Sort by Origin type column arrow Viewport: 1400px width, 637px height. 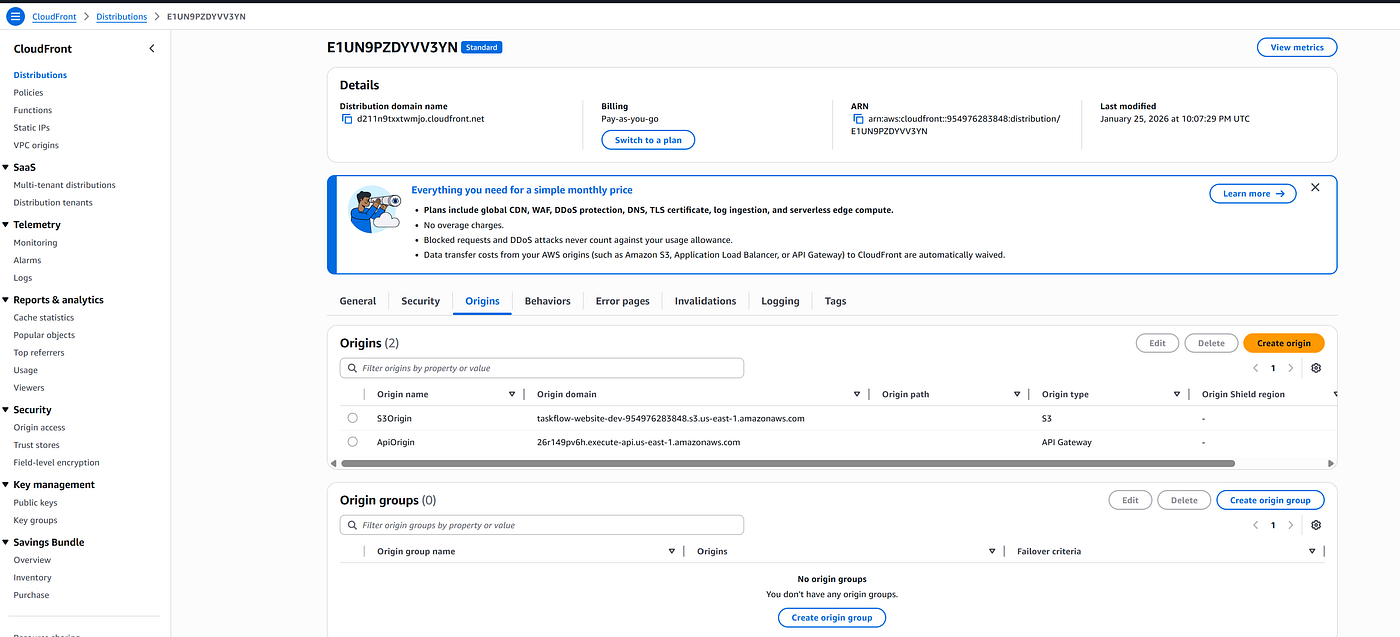[1177, 394]
